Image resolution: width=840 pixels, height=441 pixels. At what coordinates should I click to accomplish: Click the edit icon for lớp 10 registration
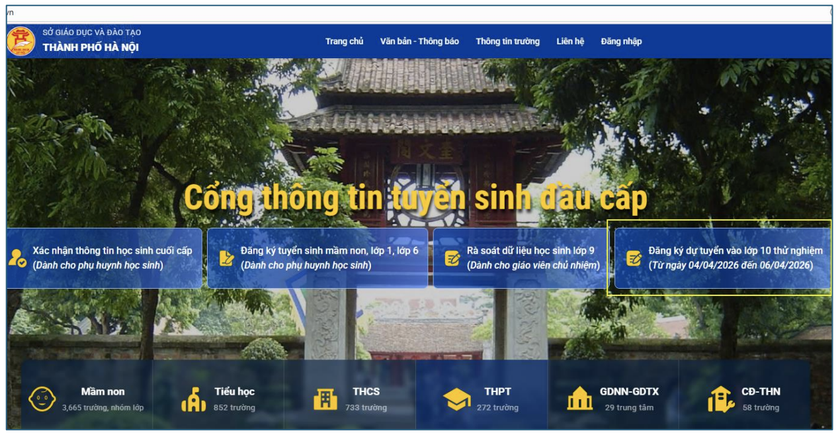click(x=634, y=258)
